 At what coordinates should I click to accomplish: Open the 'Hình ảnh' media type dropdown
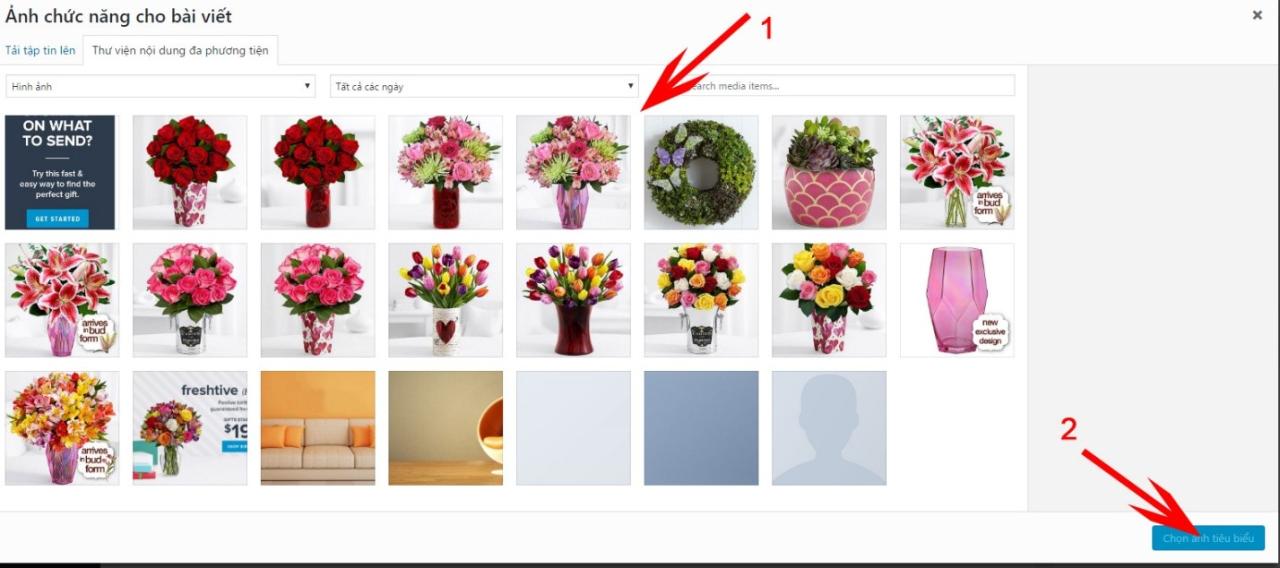[160, 86]
